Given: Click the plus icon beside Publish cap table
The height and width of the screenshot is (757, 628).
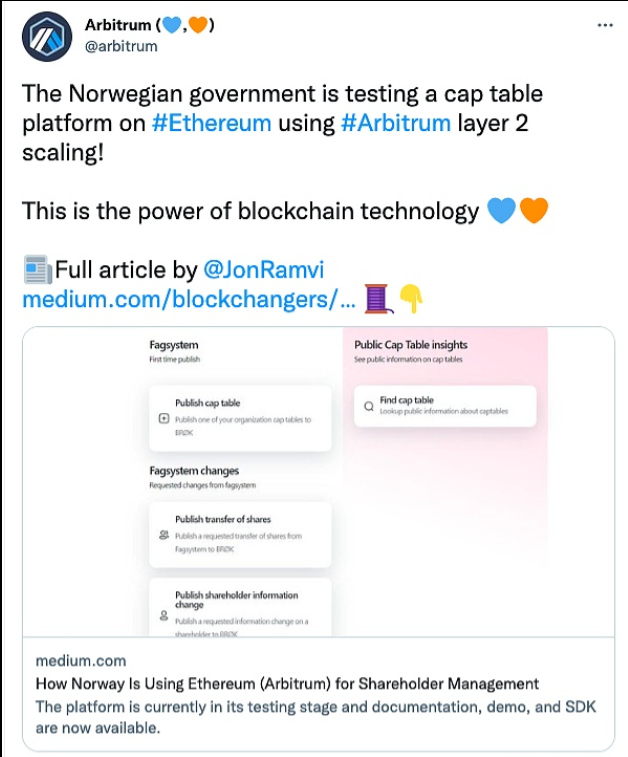Looking at the screenshot, I should pyautogui.click(x=165, y=419).
